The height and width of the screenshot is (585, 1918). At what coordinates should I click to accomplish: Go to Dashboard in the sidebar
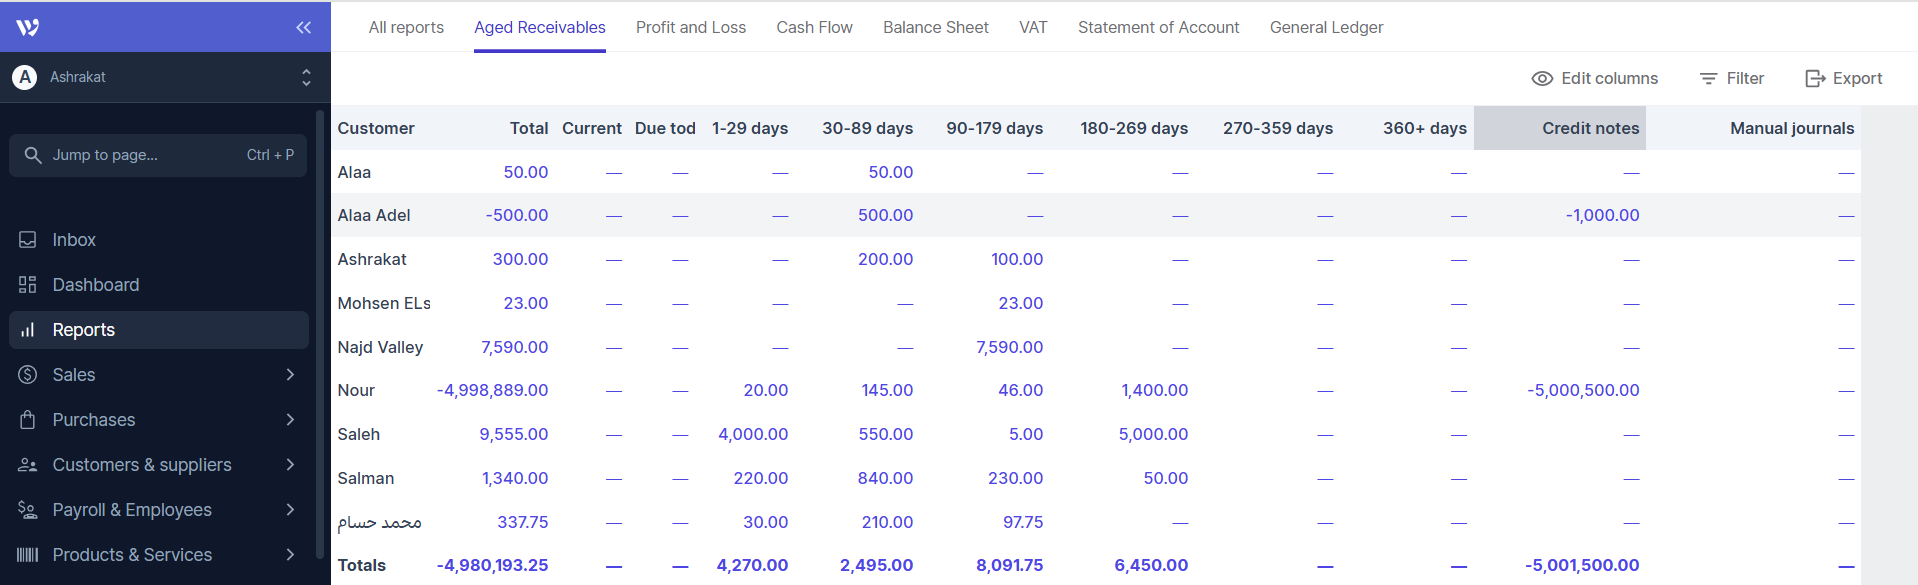[95, 285]
